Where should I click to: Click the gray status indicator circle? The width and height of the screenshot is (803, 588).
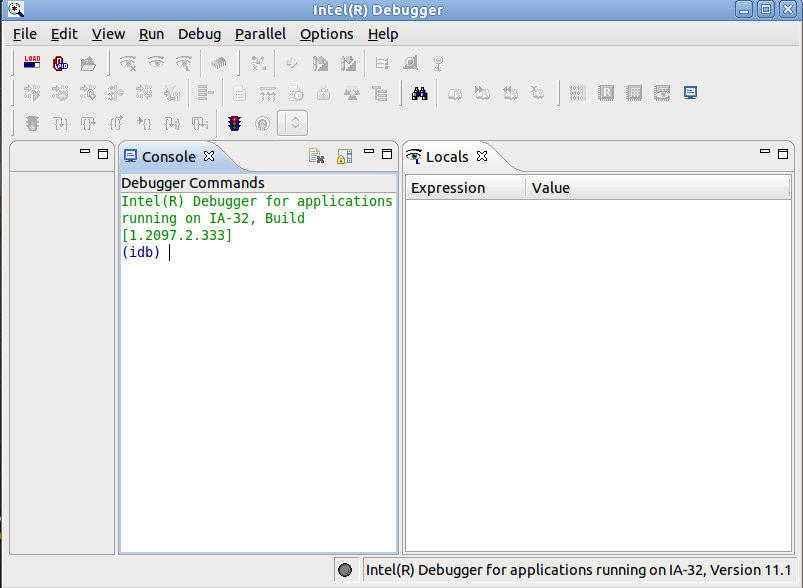pos(345,570)
